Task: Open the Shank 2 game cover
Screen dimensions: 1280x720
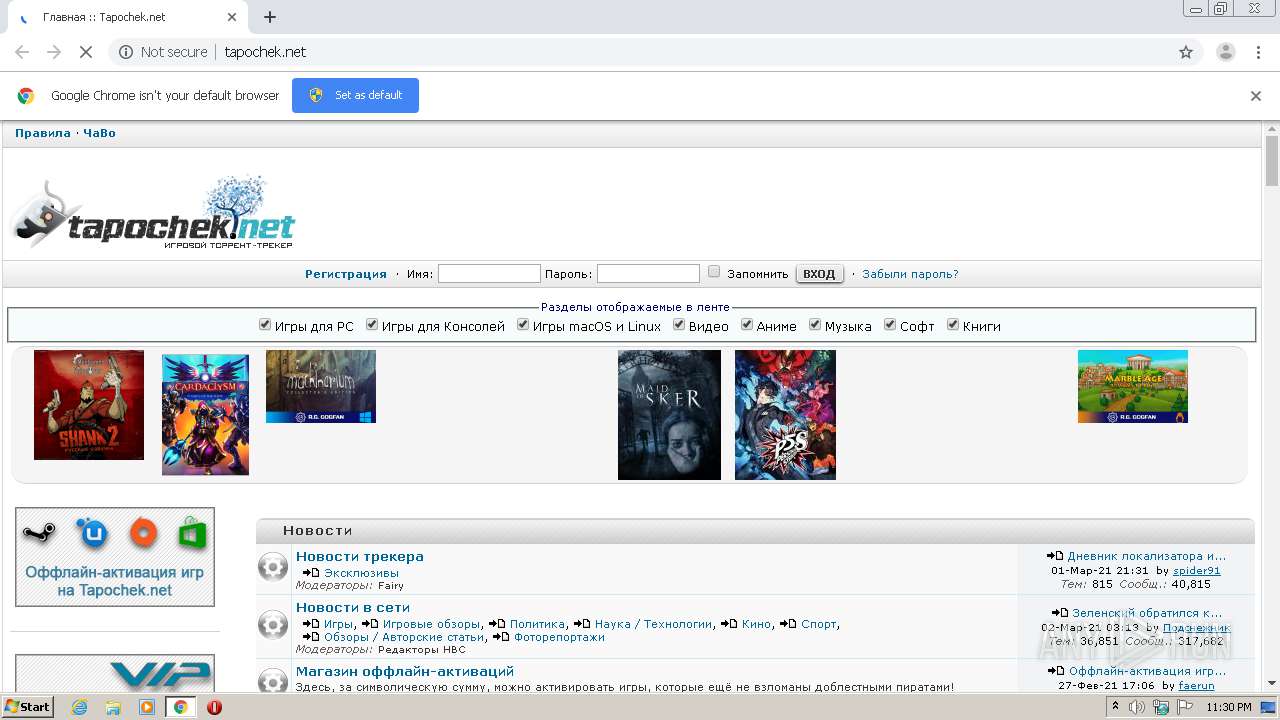Action: coord(89,405)
